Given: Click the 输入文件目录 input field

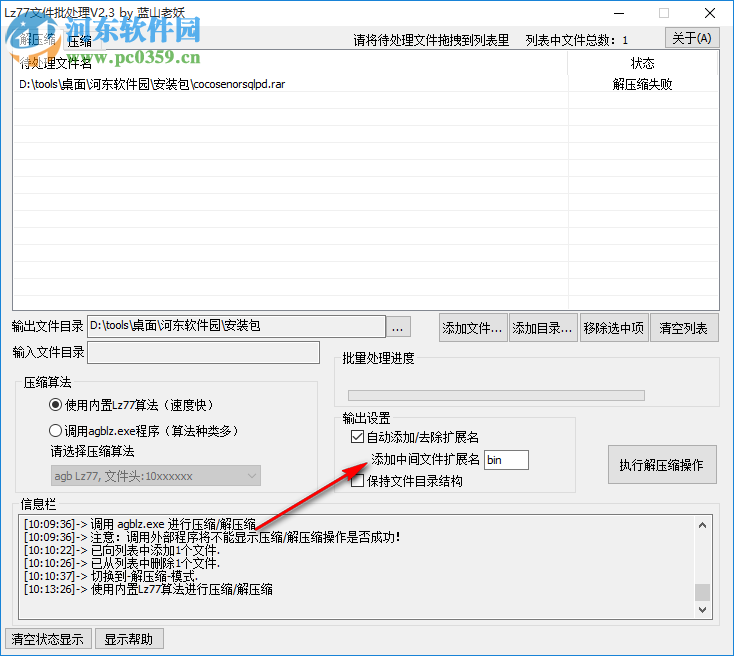Looking at the screenshot, I should click(x=204, y=352).
